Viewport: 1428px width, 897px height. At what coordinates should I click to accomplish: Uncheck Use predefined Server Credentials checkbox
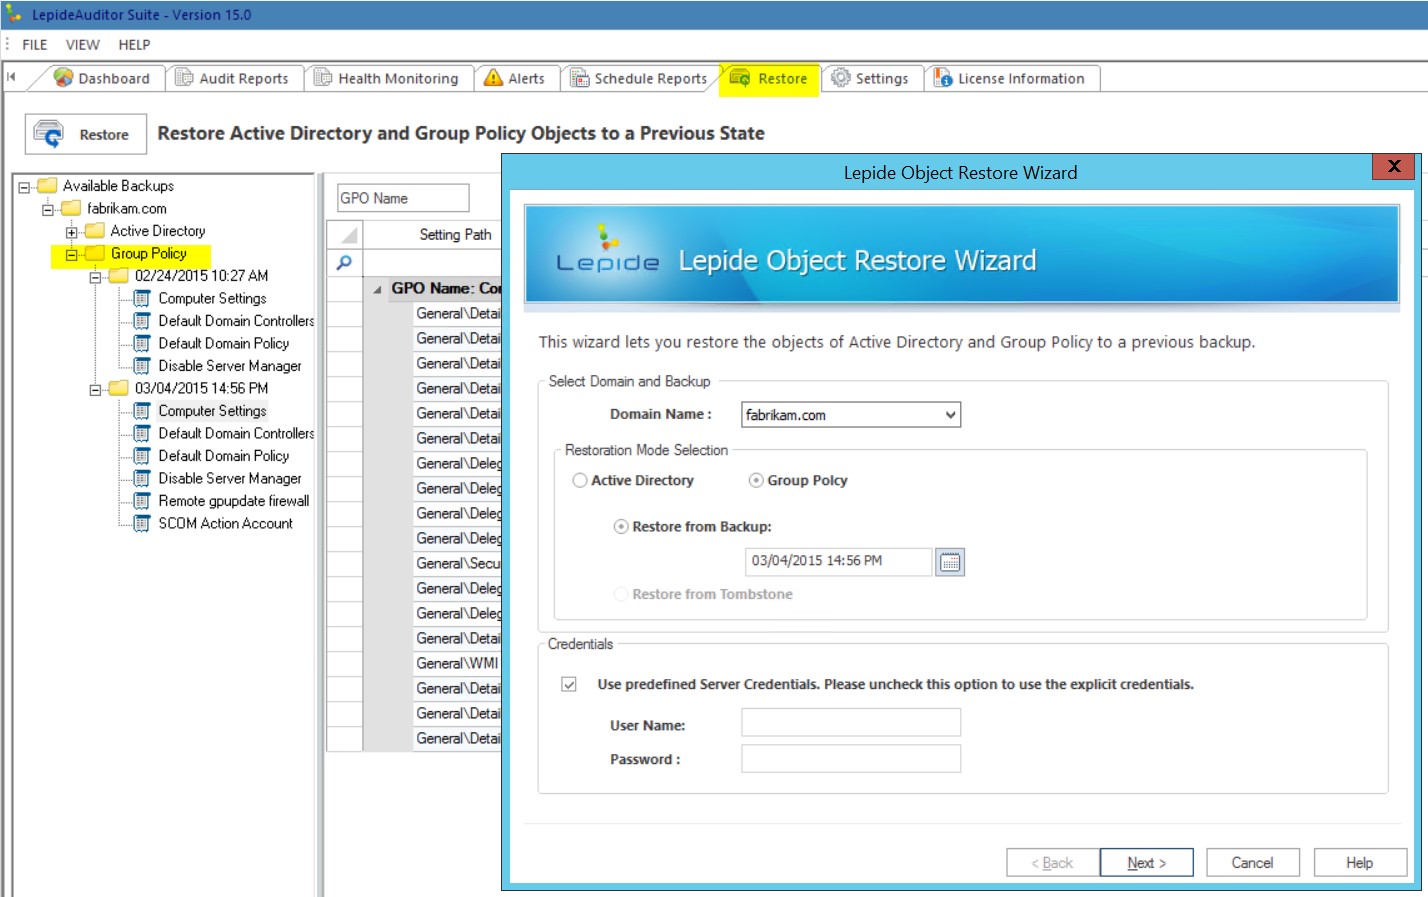569,685
